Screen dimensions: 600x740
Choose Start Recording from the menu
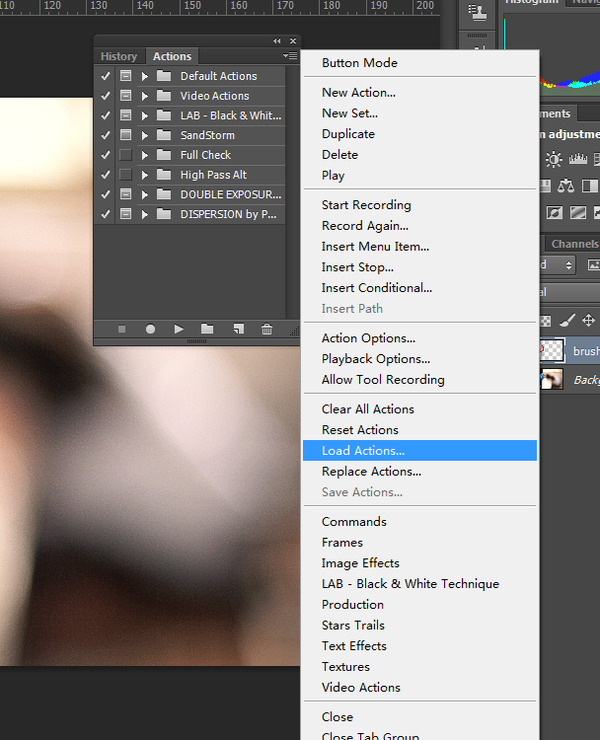coord(420,205)
